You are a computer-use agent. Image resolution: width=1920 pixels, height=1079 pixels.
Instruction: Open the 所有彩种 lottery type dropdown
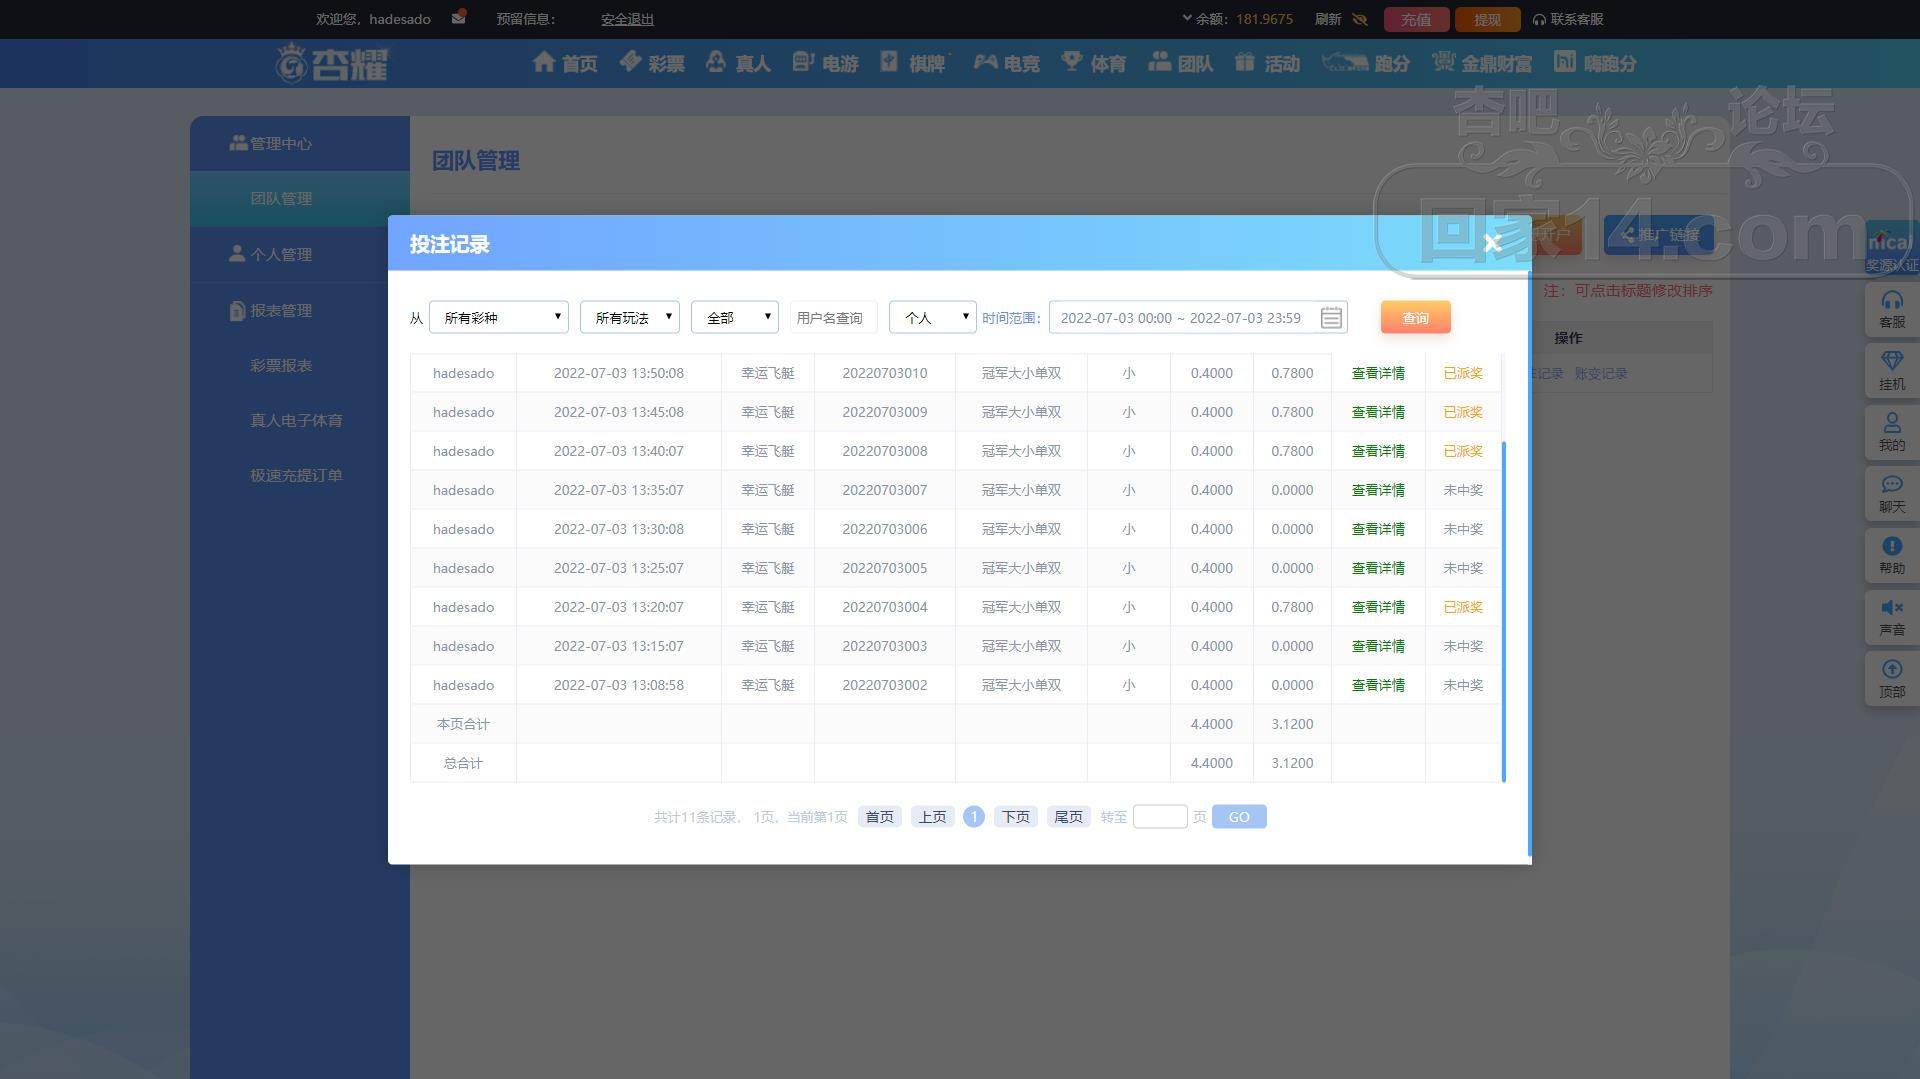tap(499, 317)
